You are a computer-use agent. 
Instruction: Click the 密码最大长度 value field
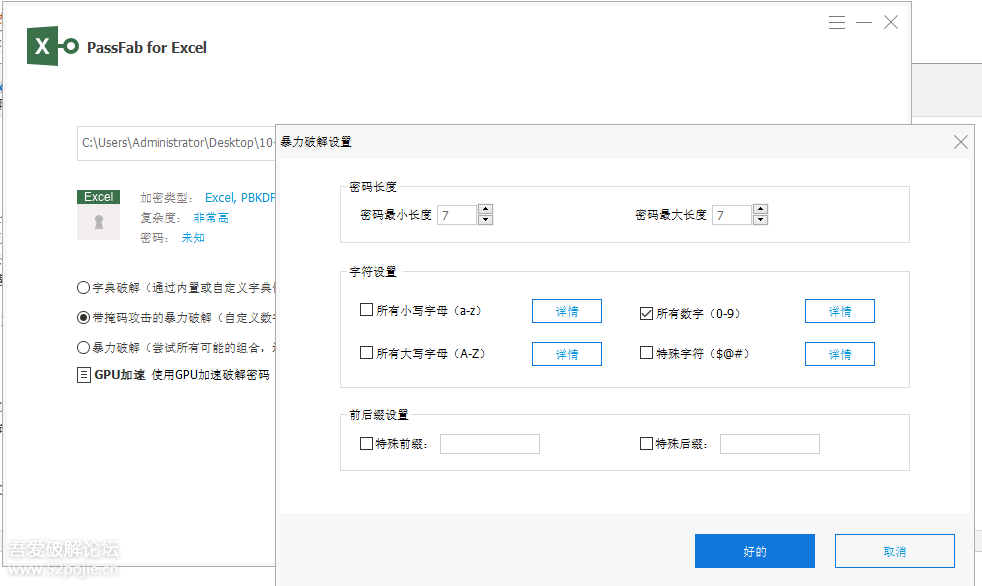[732, 215]
